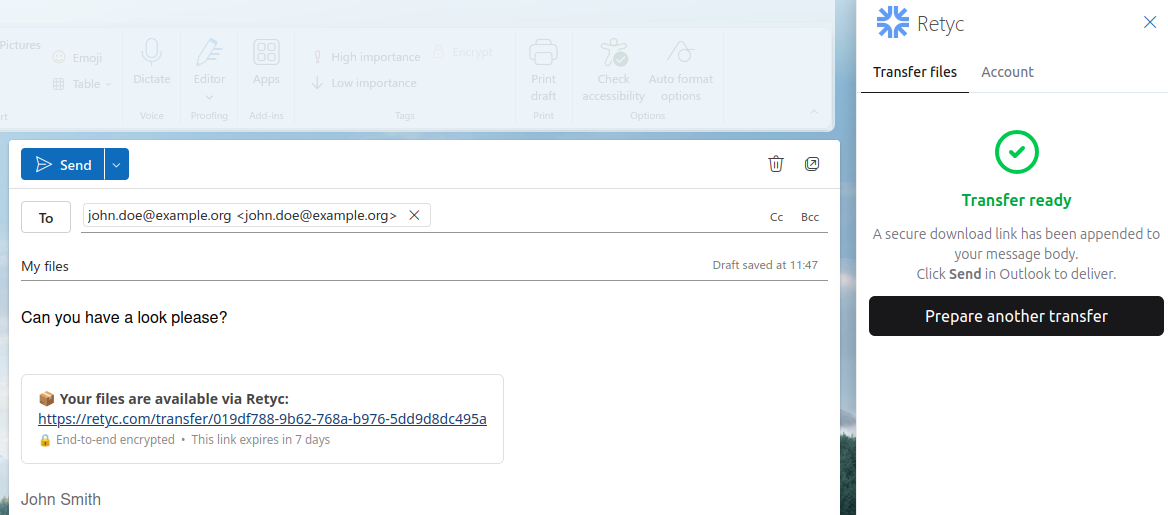Show the Cc field
1168x515 pixels.
point(776,217)
